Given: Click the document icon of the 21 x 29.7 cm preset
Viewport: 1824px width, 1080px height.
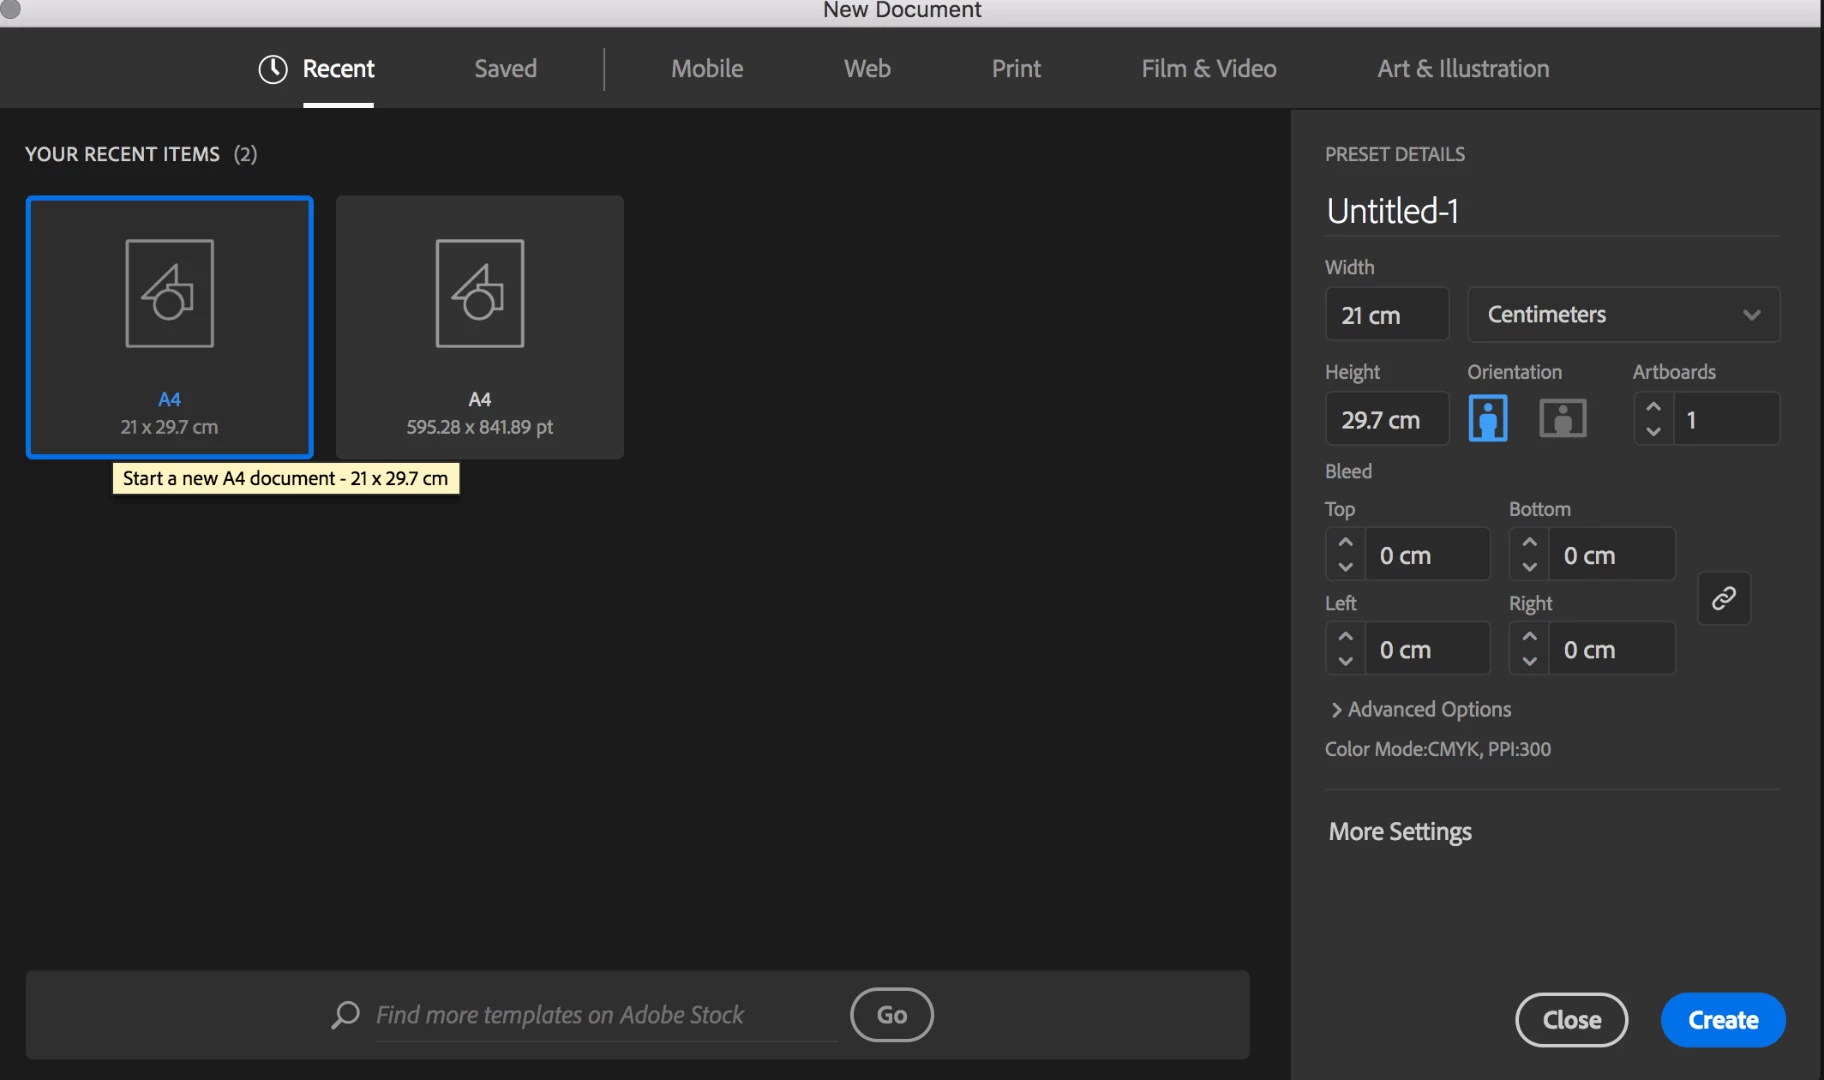Looking at the screenshot, I should 169,293.
